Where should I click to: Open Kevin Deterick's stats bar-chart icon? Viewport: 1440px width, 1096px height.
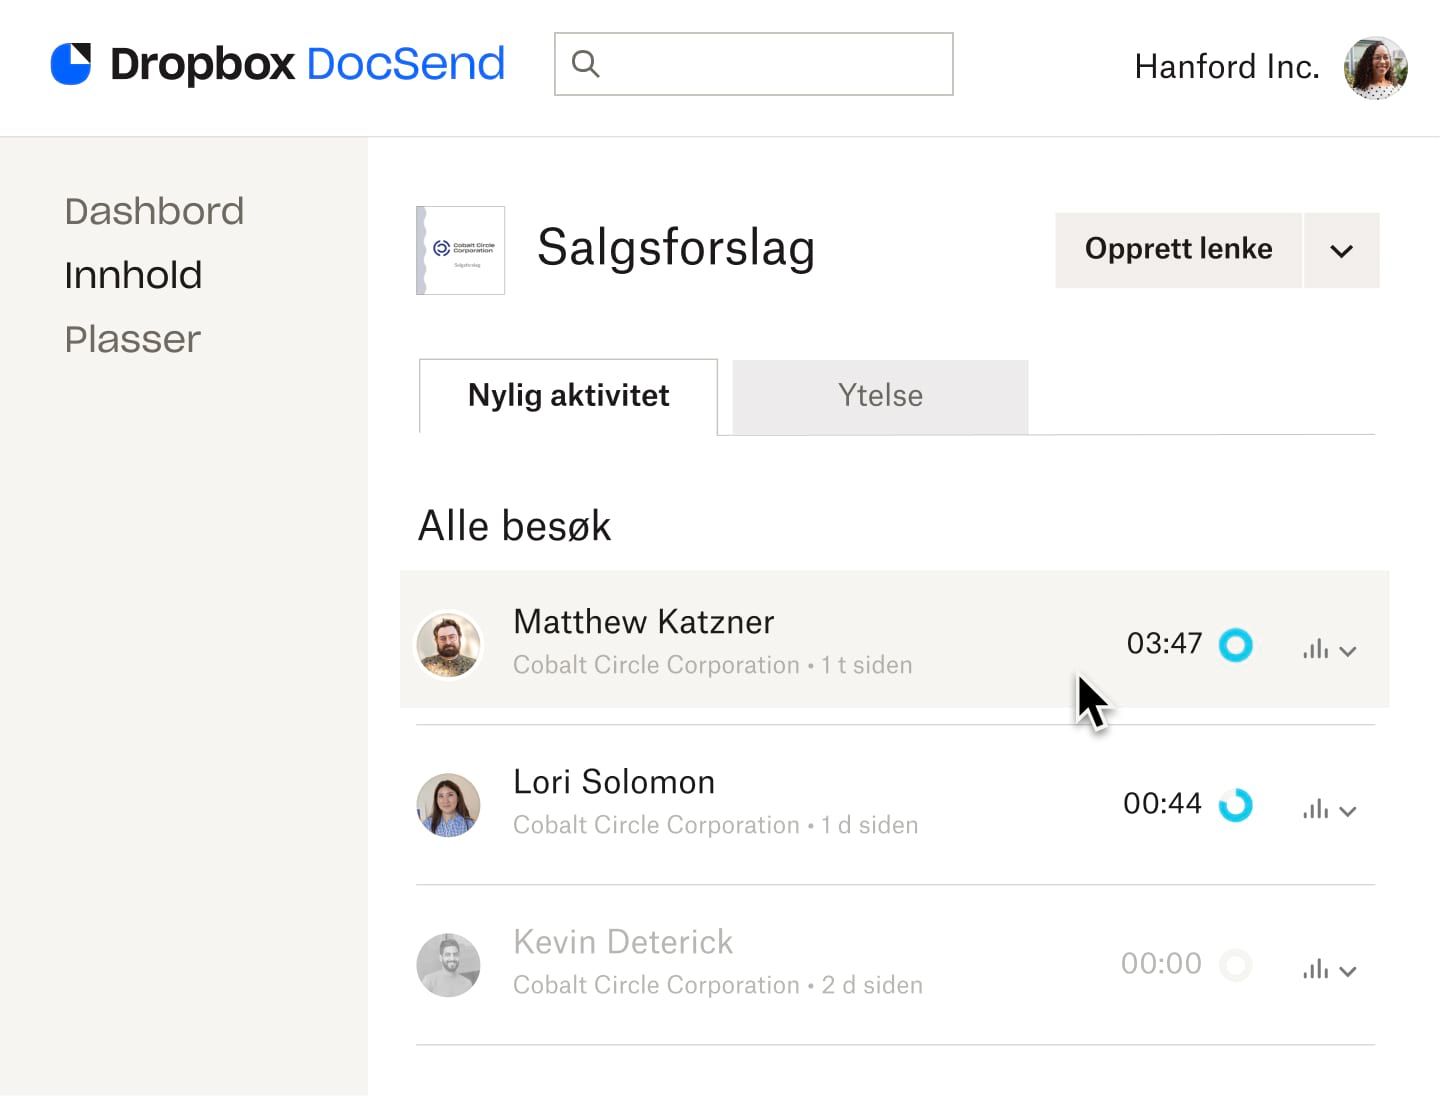[x=1315, y=969]
